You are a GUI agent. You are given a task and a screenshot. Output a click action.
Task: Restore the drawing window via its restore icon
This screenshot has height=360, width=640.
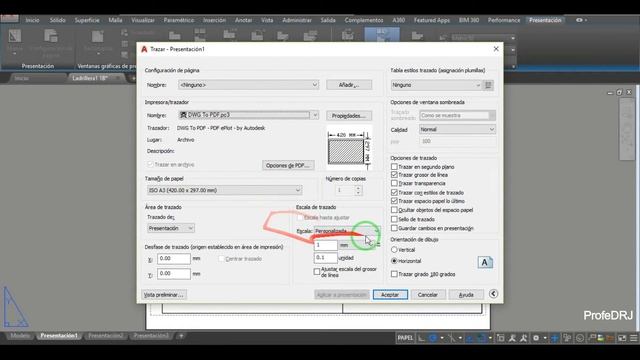tap(619, 93)
